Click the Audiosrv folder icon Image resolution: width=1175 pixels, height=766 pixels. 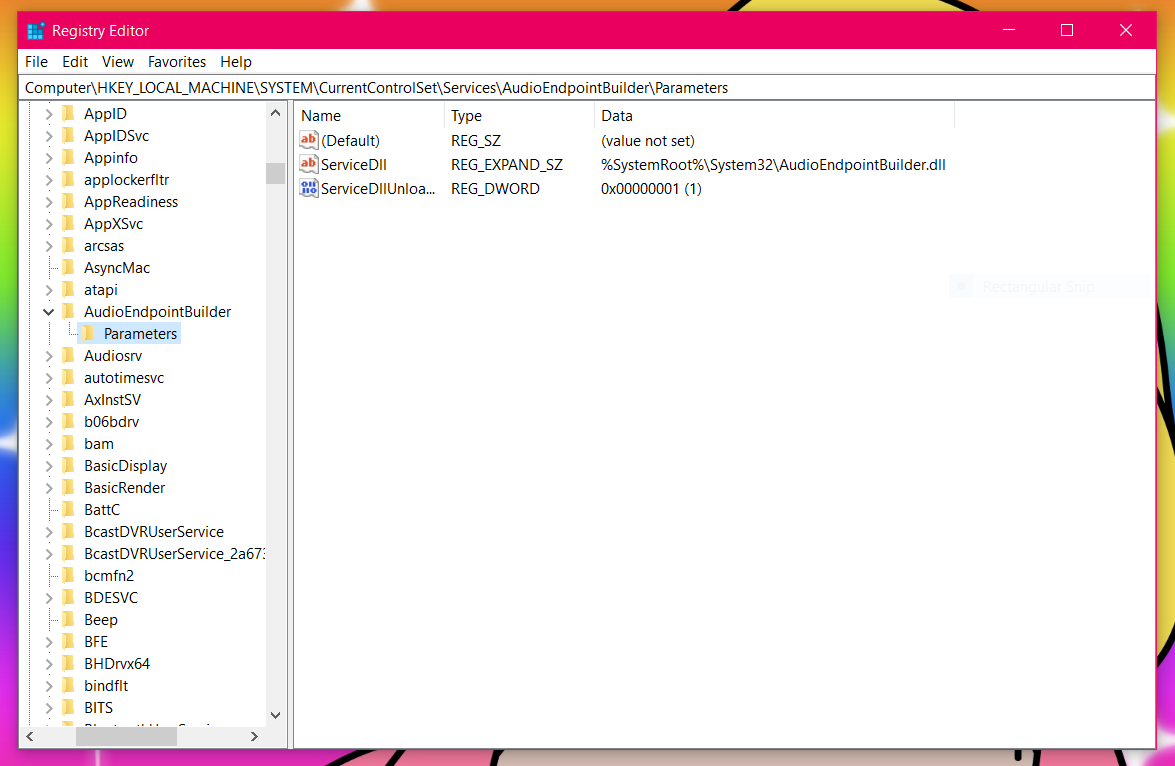point(69,355)
